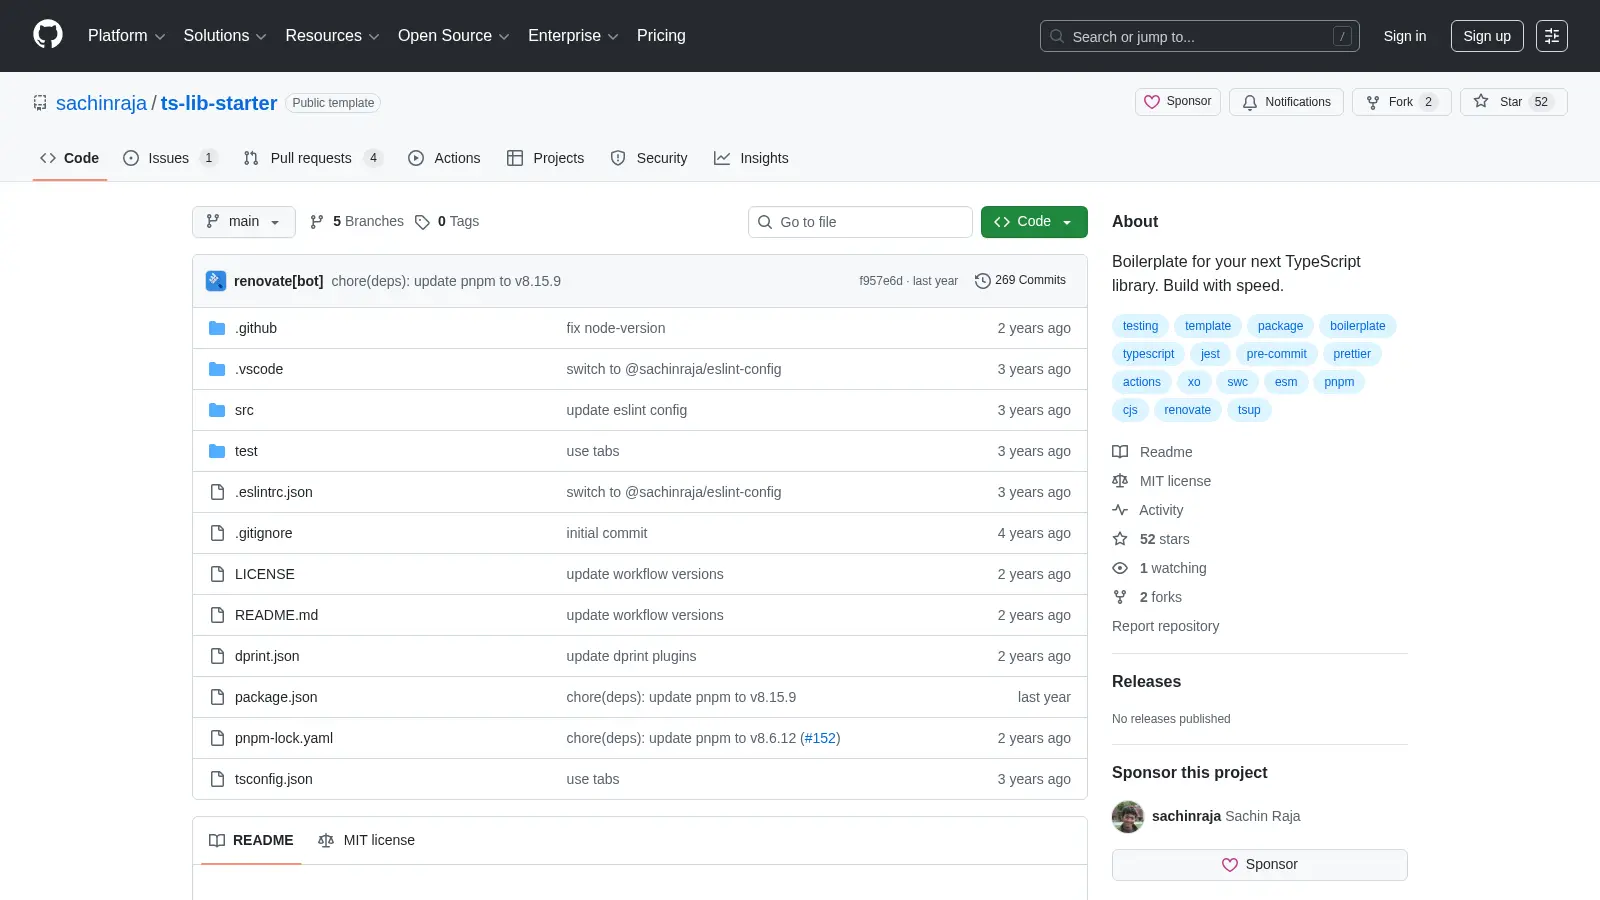Click the file icon next to tsconfig.json
Image resolution: width=1600 pixels, height=900 pixels.
pos(217,779)
